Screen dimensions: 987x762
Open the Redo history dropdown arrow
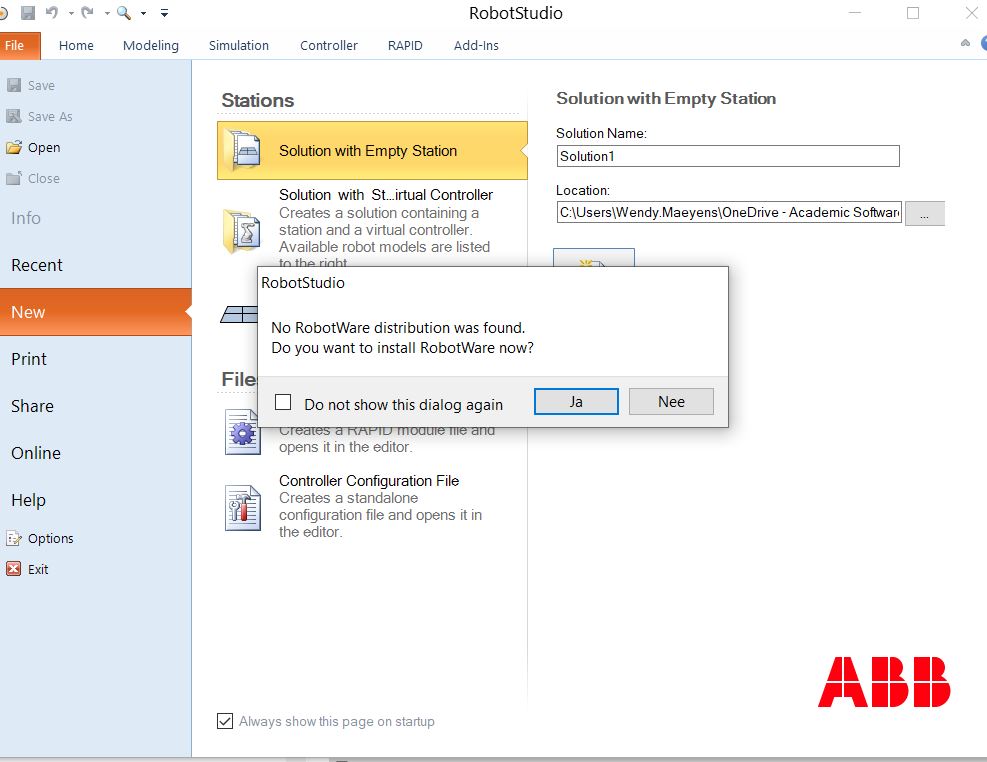point(107,13)
